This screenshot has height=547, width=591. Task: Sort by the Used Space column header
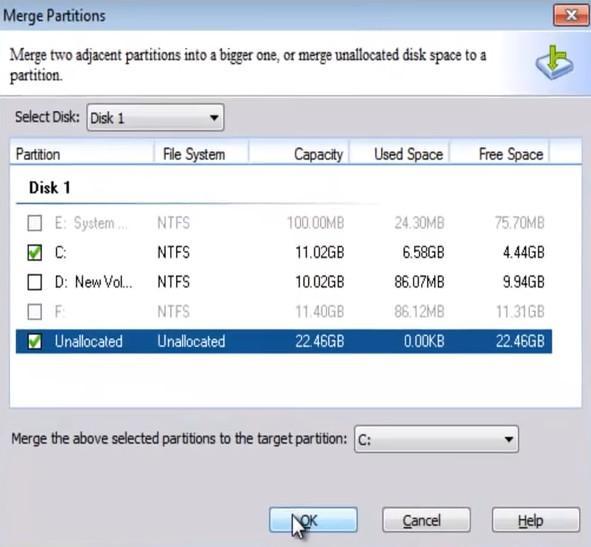pyautogui.click(x=400, y=154)
